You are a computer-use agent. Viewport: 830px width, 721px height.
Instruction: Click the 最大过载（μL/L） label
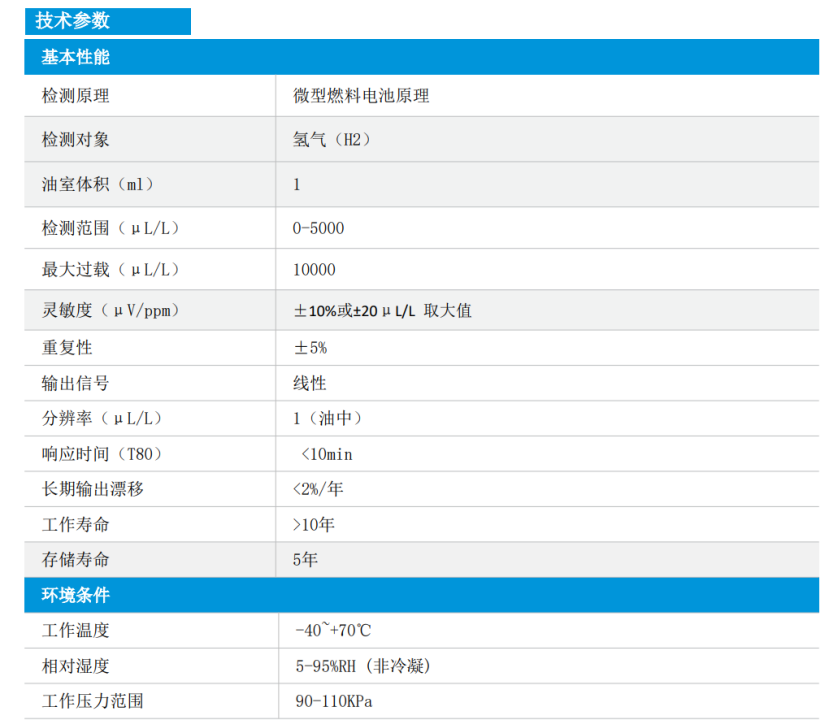(x=111, y=269)
